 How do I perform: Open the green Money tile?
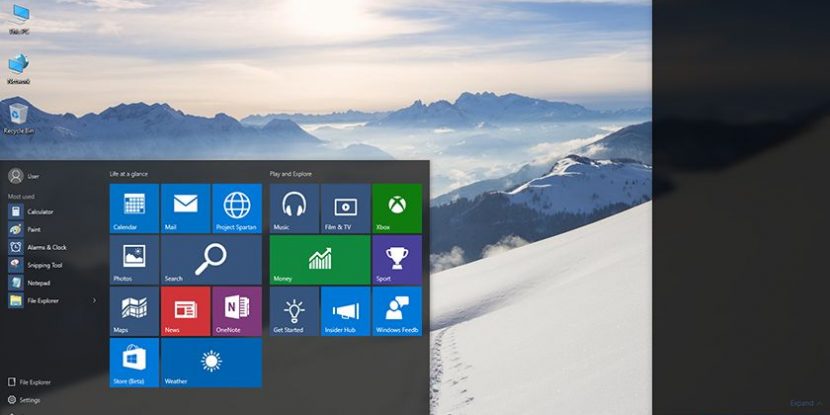tap(319, 260)
